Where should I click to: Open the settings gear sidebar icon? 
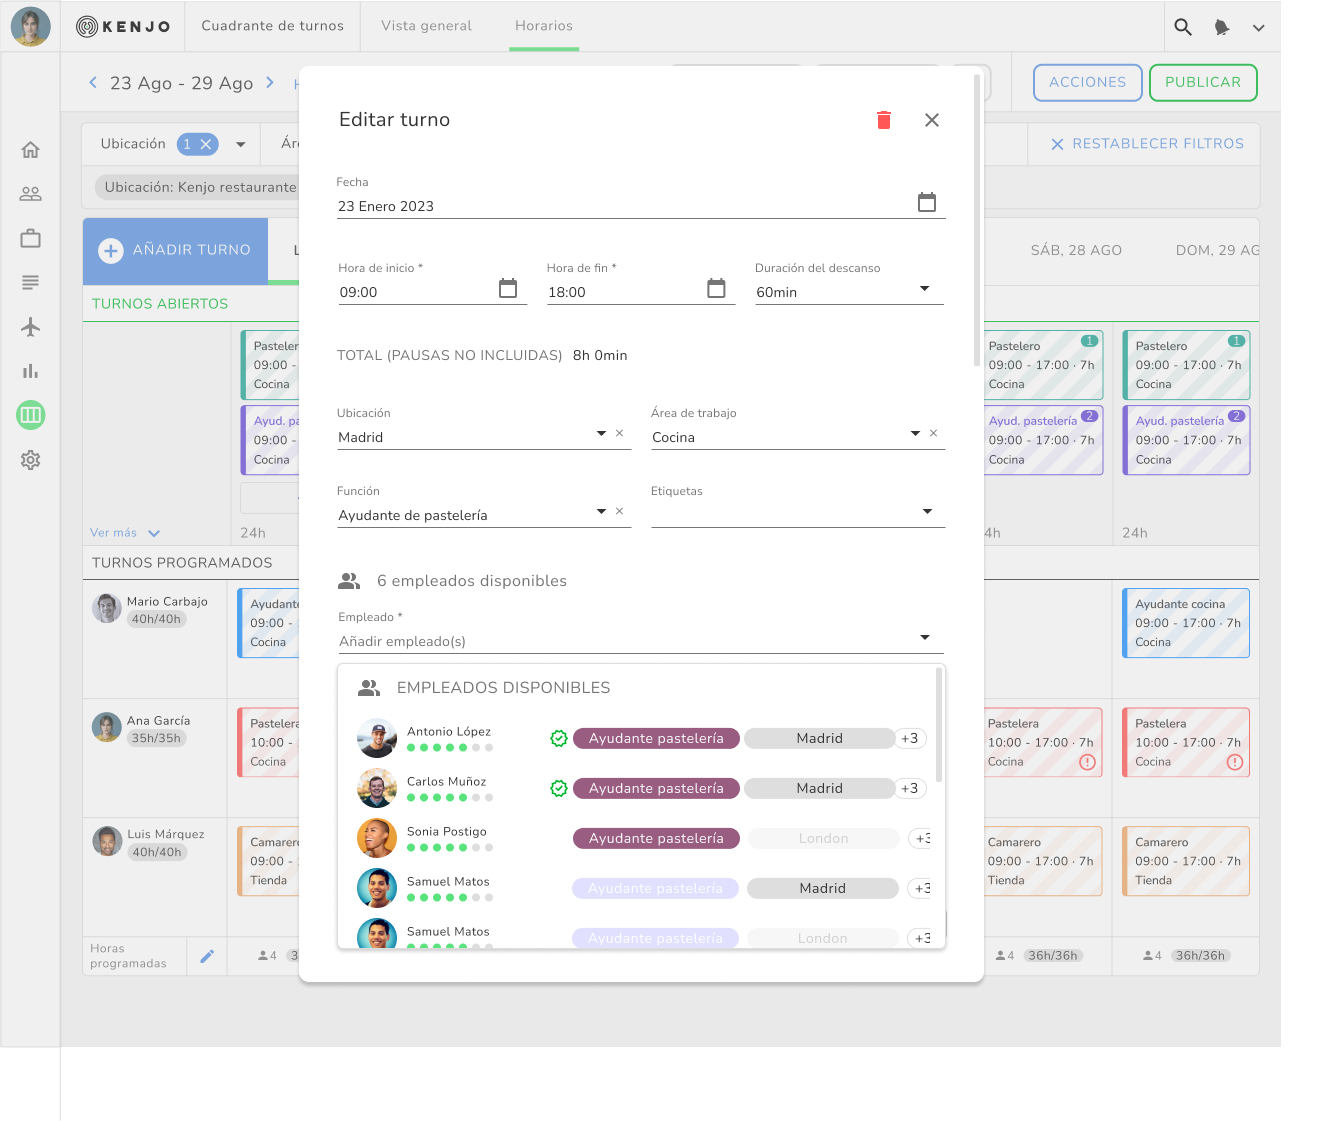pos(31,460)
